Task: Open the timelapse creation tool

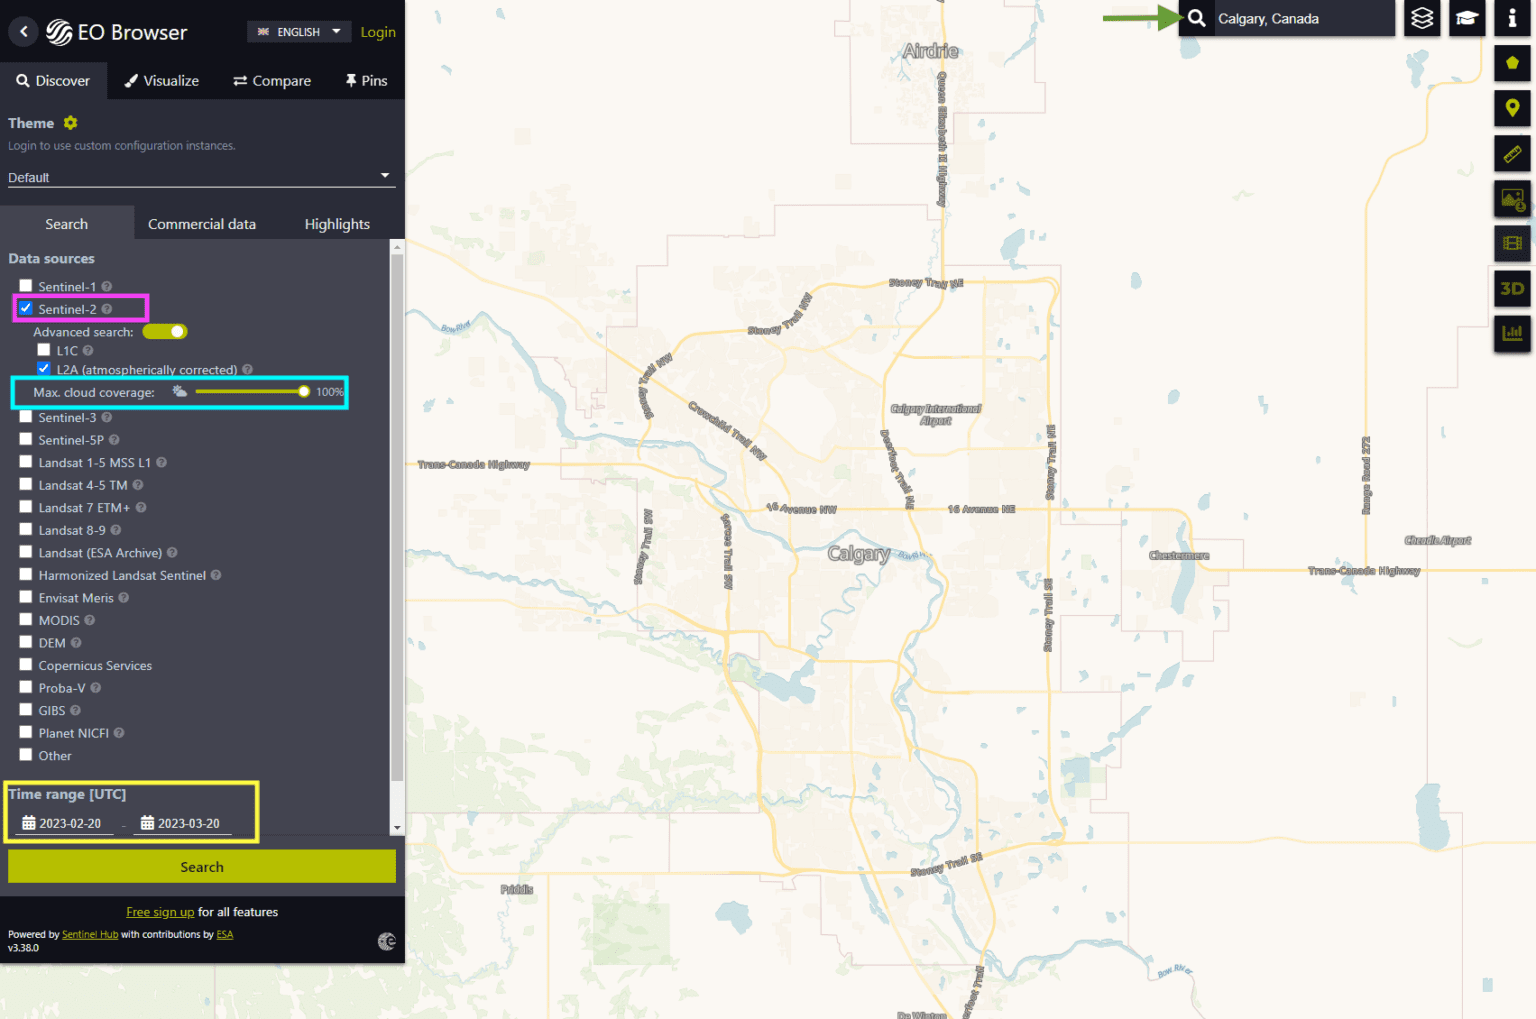Action: [1511, 243]
